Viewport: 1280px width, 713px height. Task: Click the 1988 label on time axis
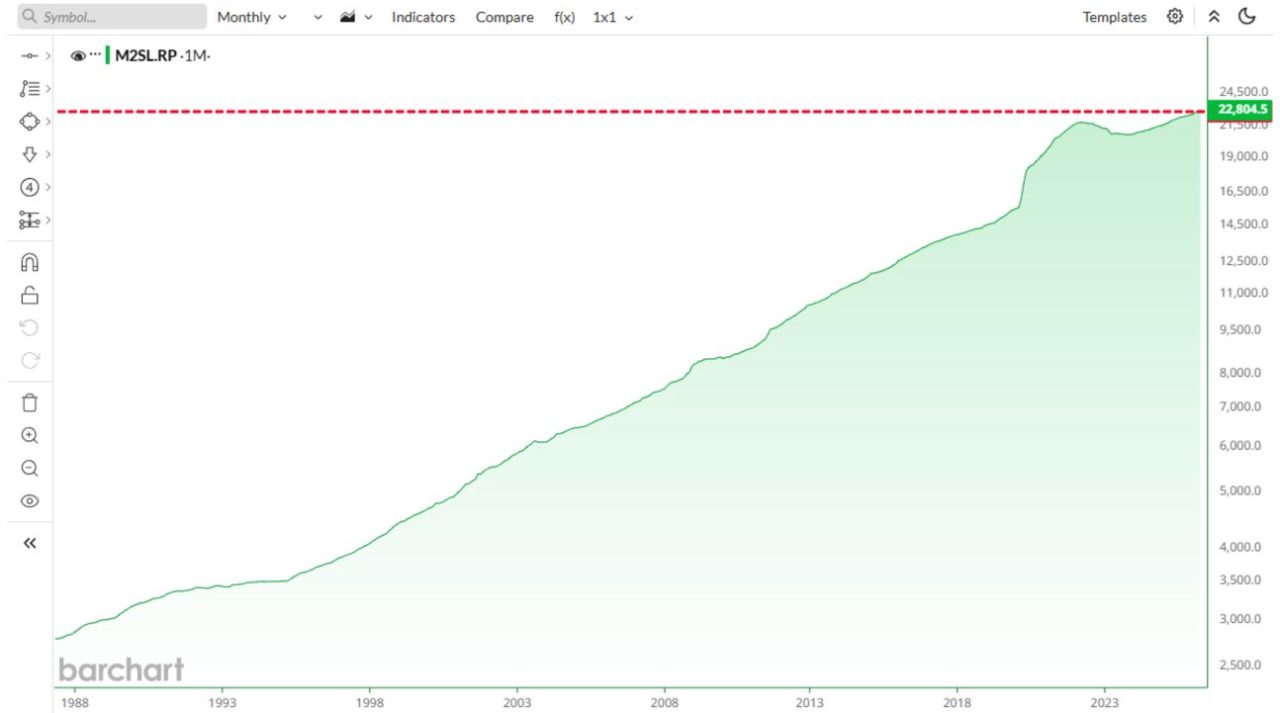76,702
